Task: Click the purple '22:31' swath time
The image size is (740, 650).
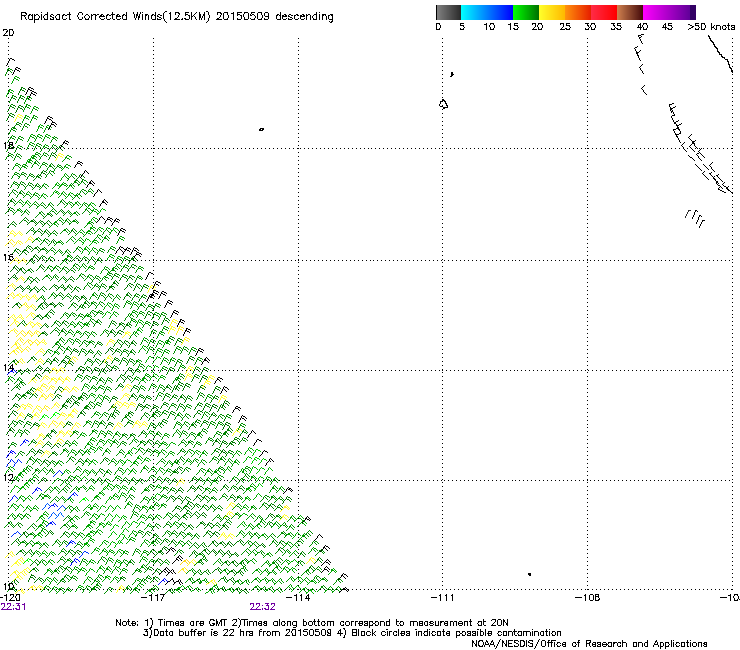Action: click(x=13, y=607)
